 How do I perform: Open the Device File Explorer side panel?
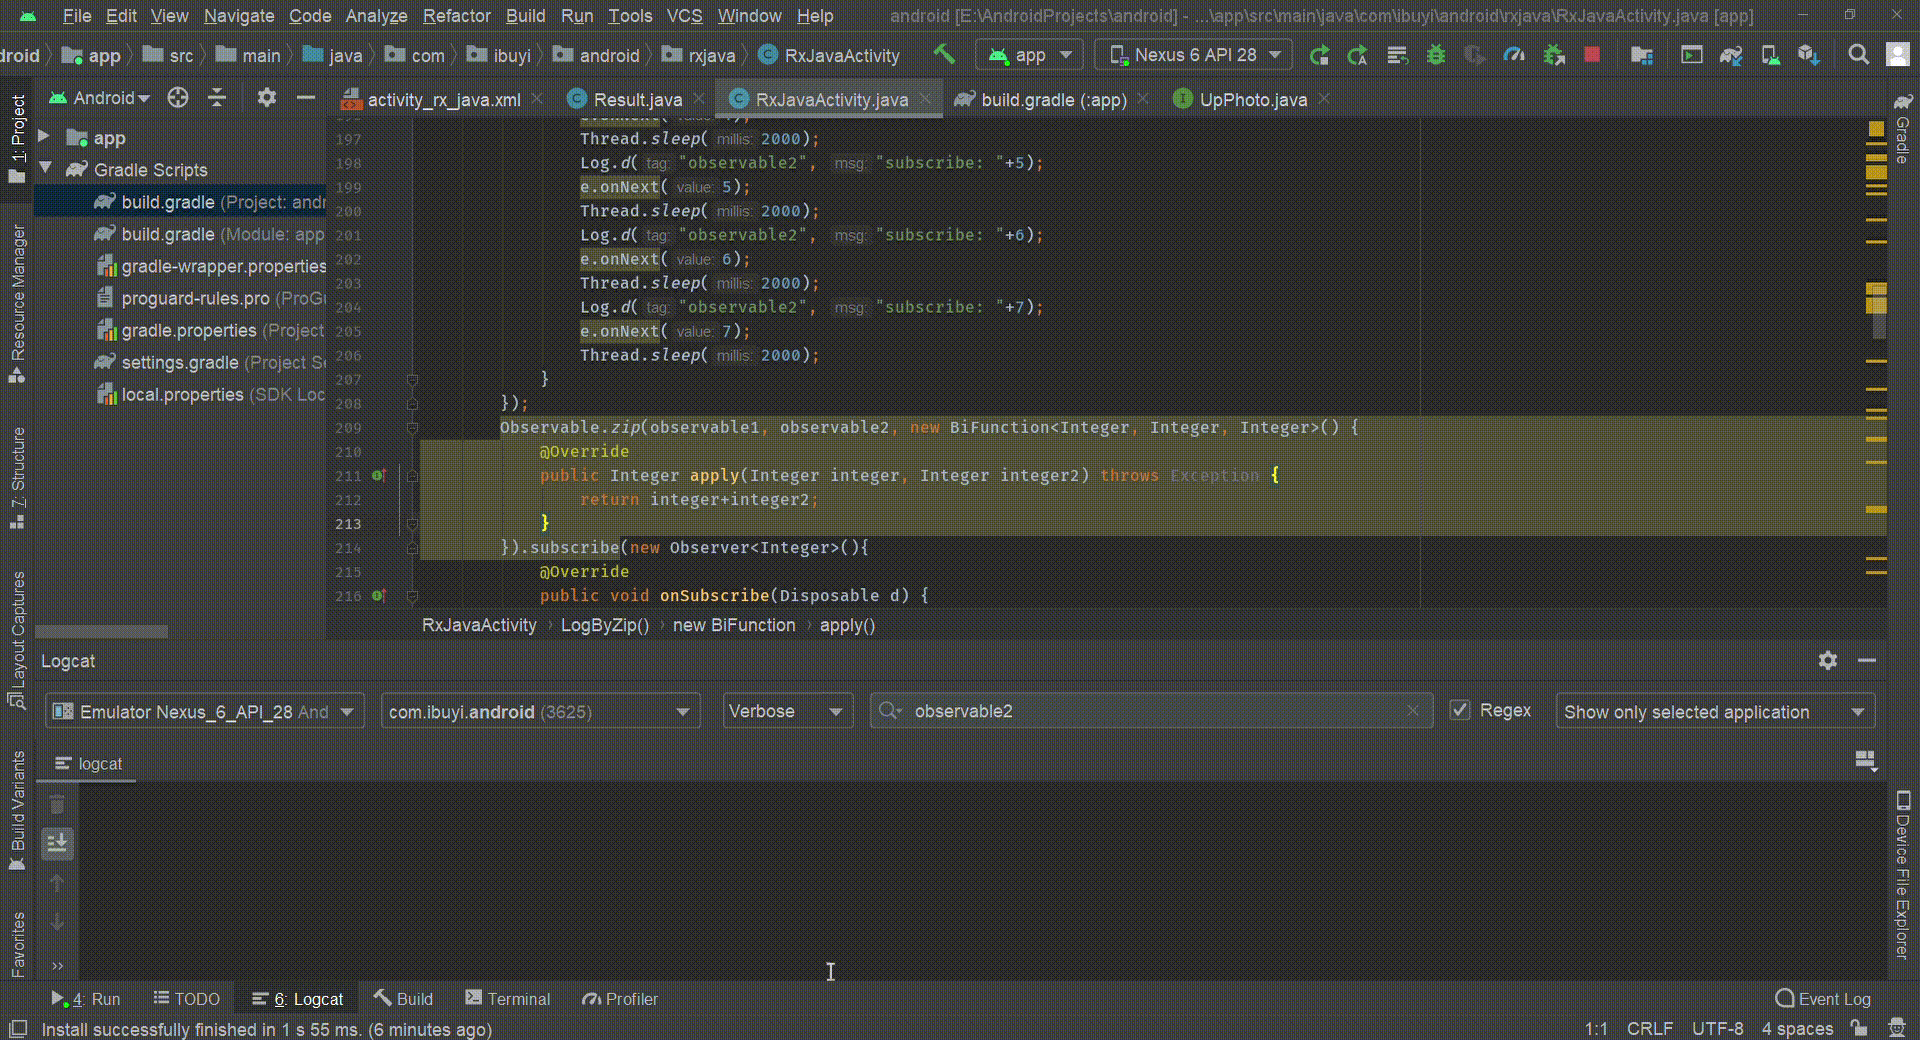click(1903, 875)
